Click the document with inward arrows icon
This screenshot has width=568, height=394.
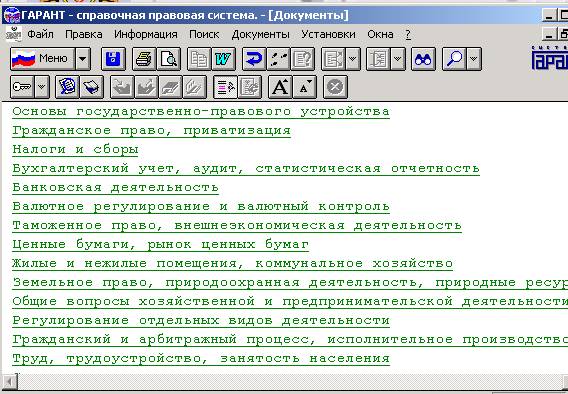coord(378,59)
